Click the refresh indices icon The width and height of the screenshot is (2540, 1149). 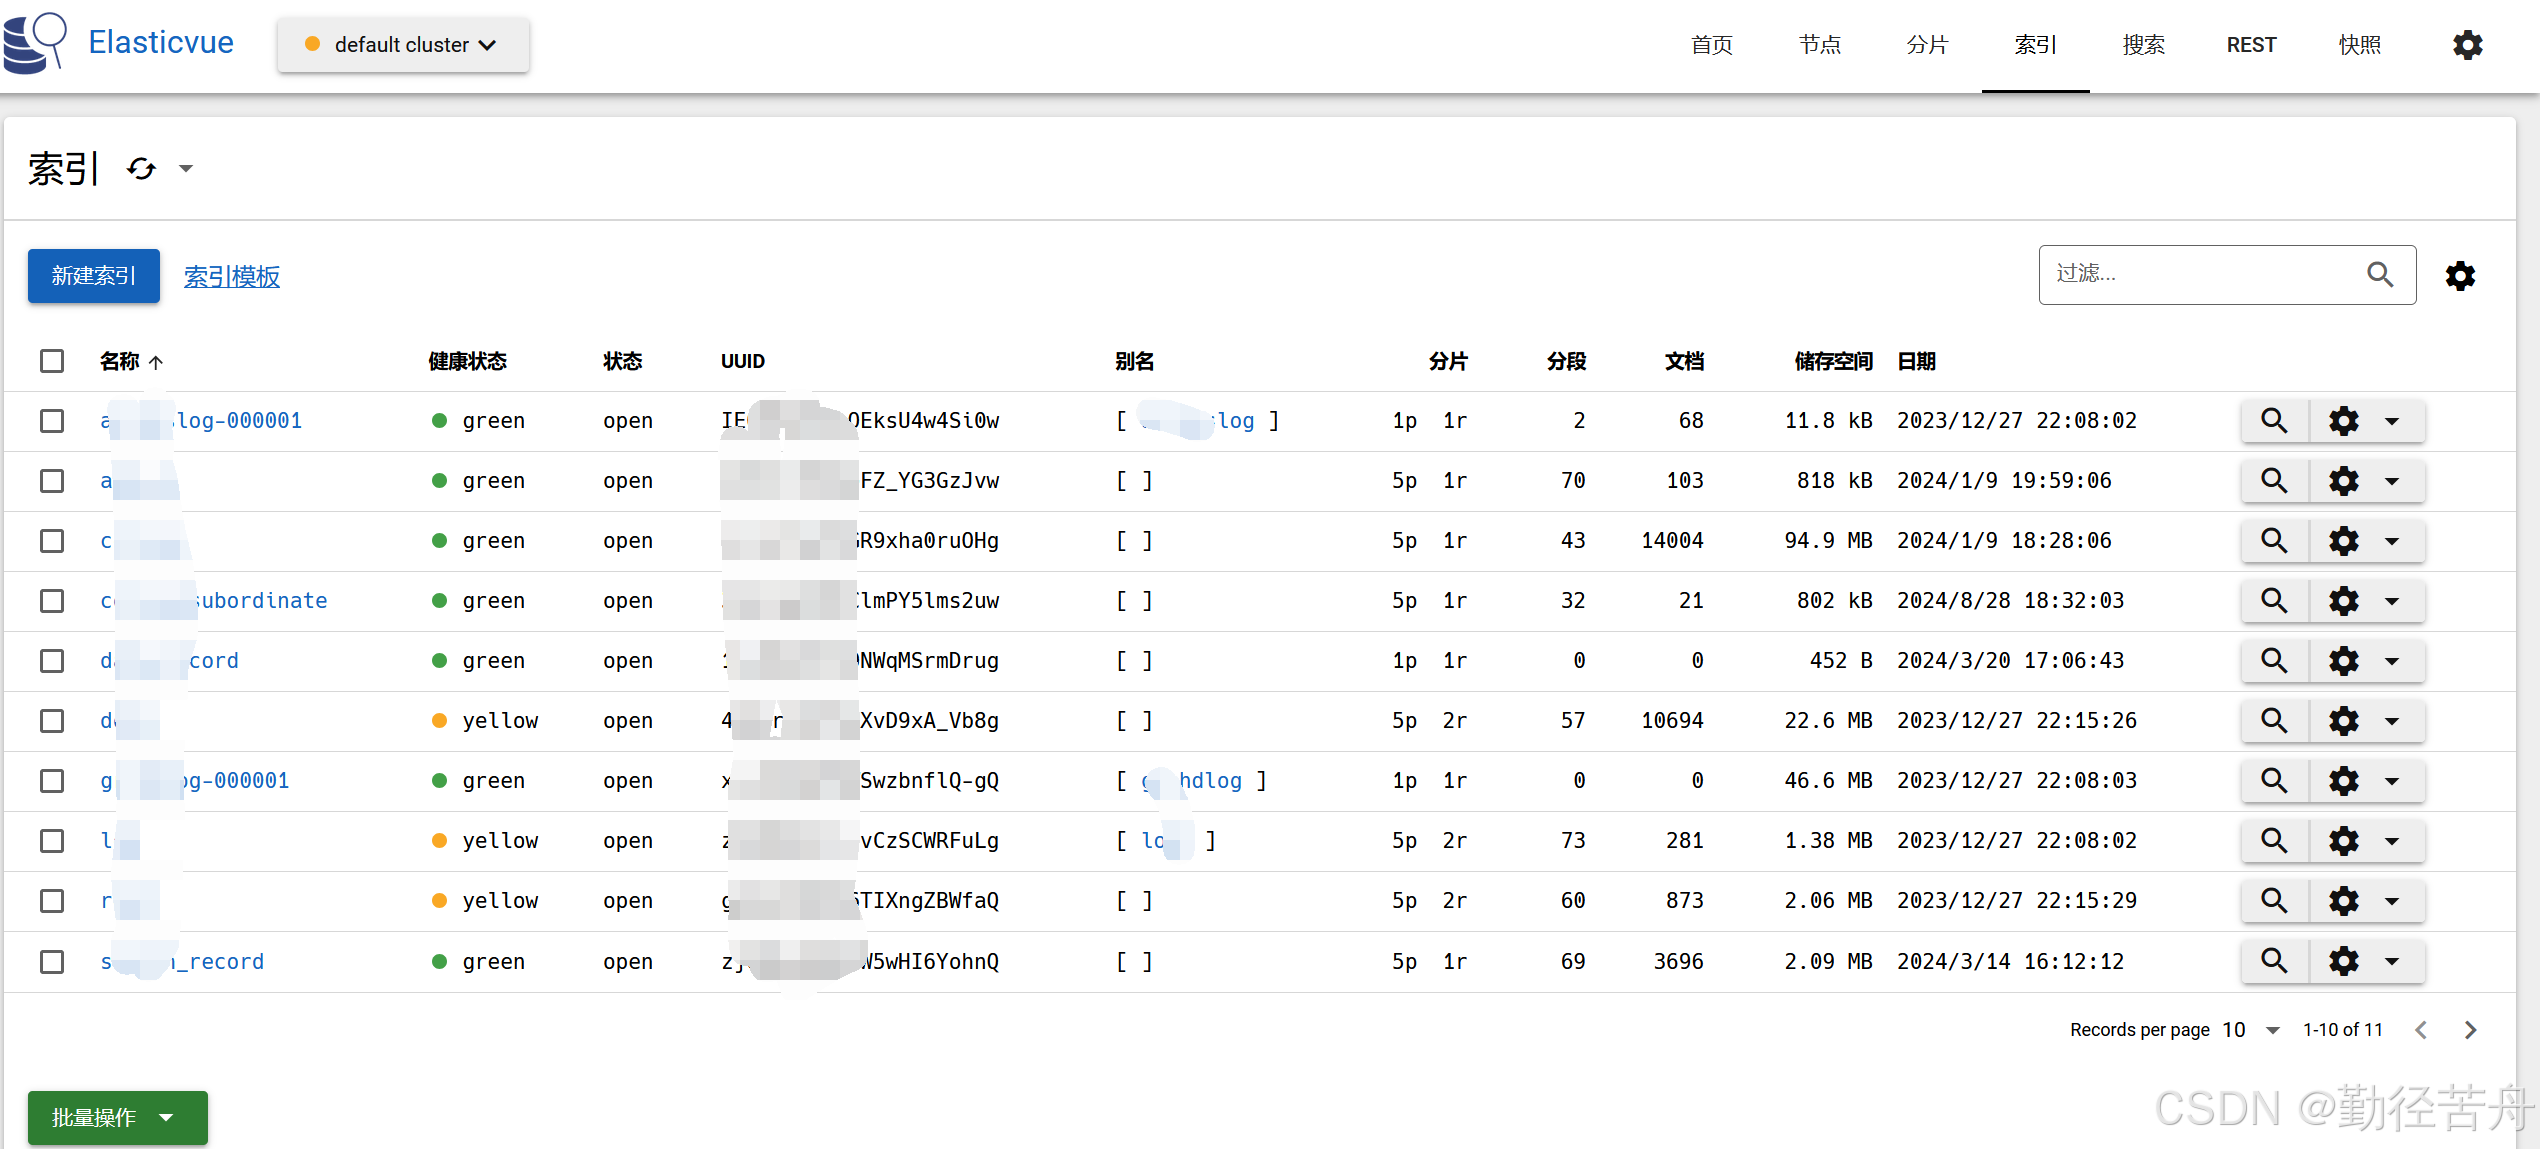pyautogui.click(x=142, y=169)
